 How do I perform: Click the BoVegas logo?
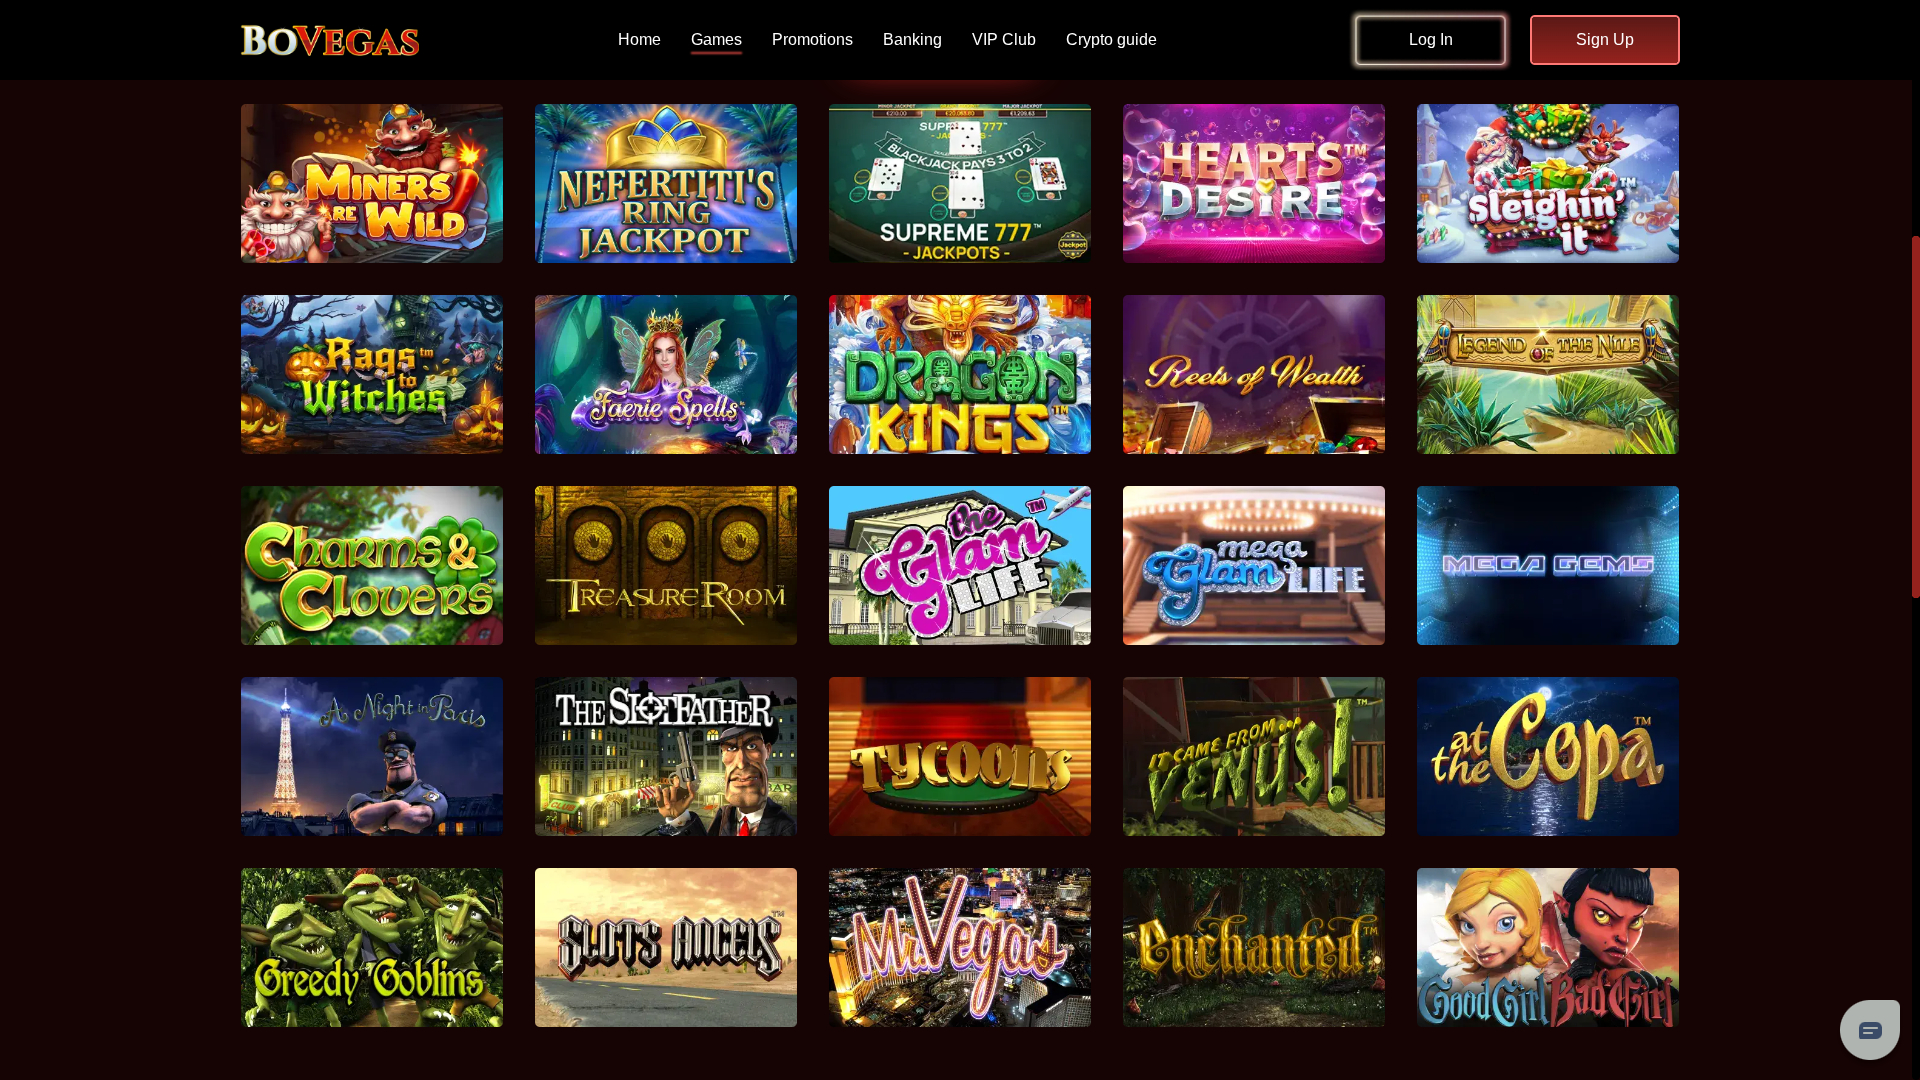coord(330,40)
